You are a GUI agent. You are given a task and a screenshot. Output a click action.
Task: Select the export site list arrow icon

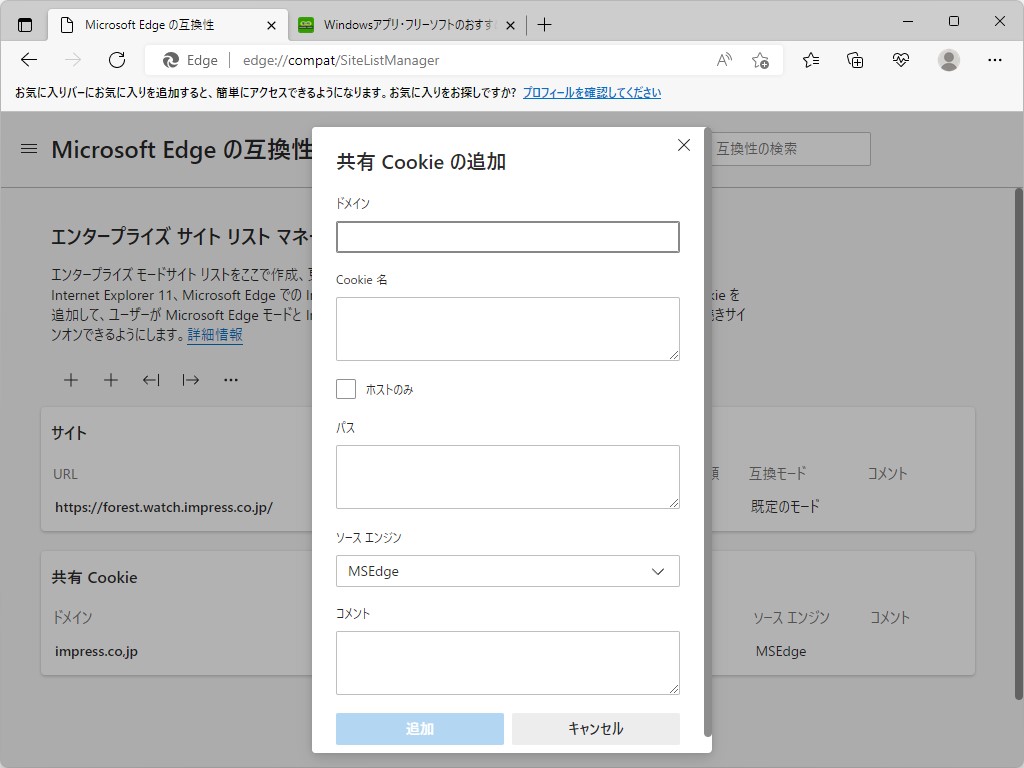click(191, 380)
